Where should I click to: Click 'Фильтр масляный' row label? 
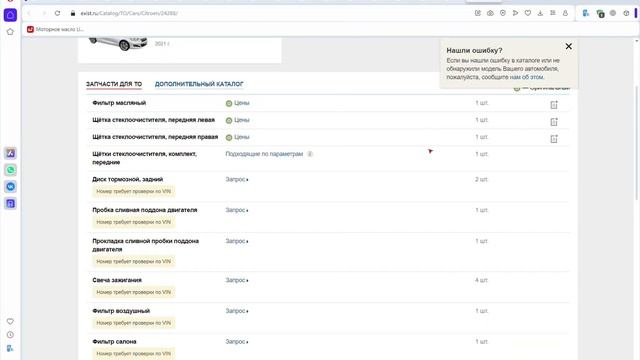coord(119,103)
